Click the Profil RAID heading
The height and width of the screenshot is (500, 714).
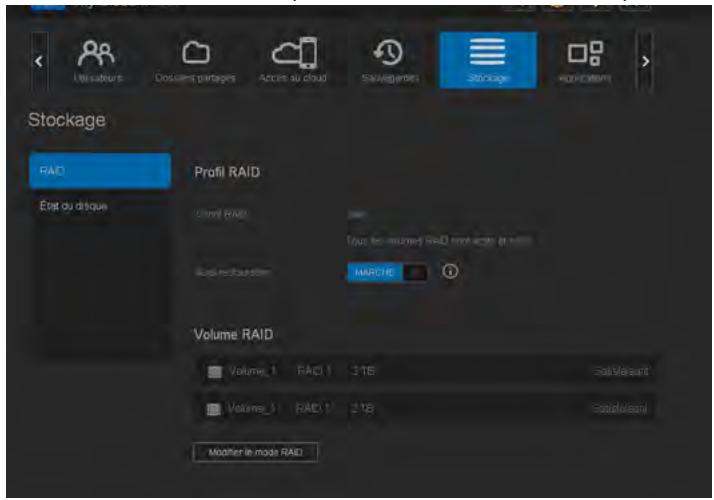(x=227, y=172)
